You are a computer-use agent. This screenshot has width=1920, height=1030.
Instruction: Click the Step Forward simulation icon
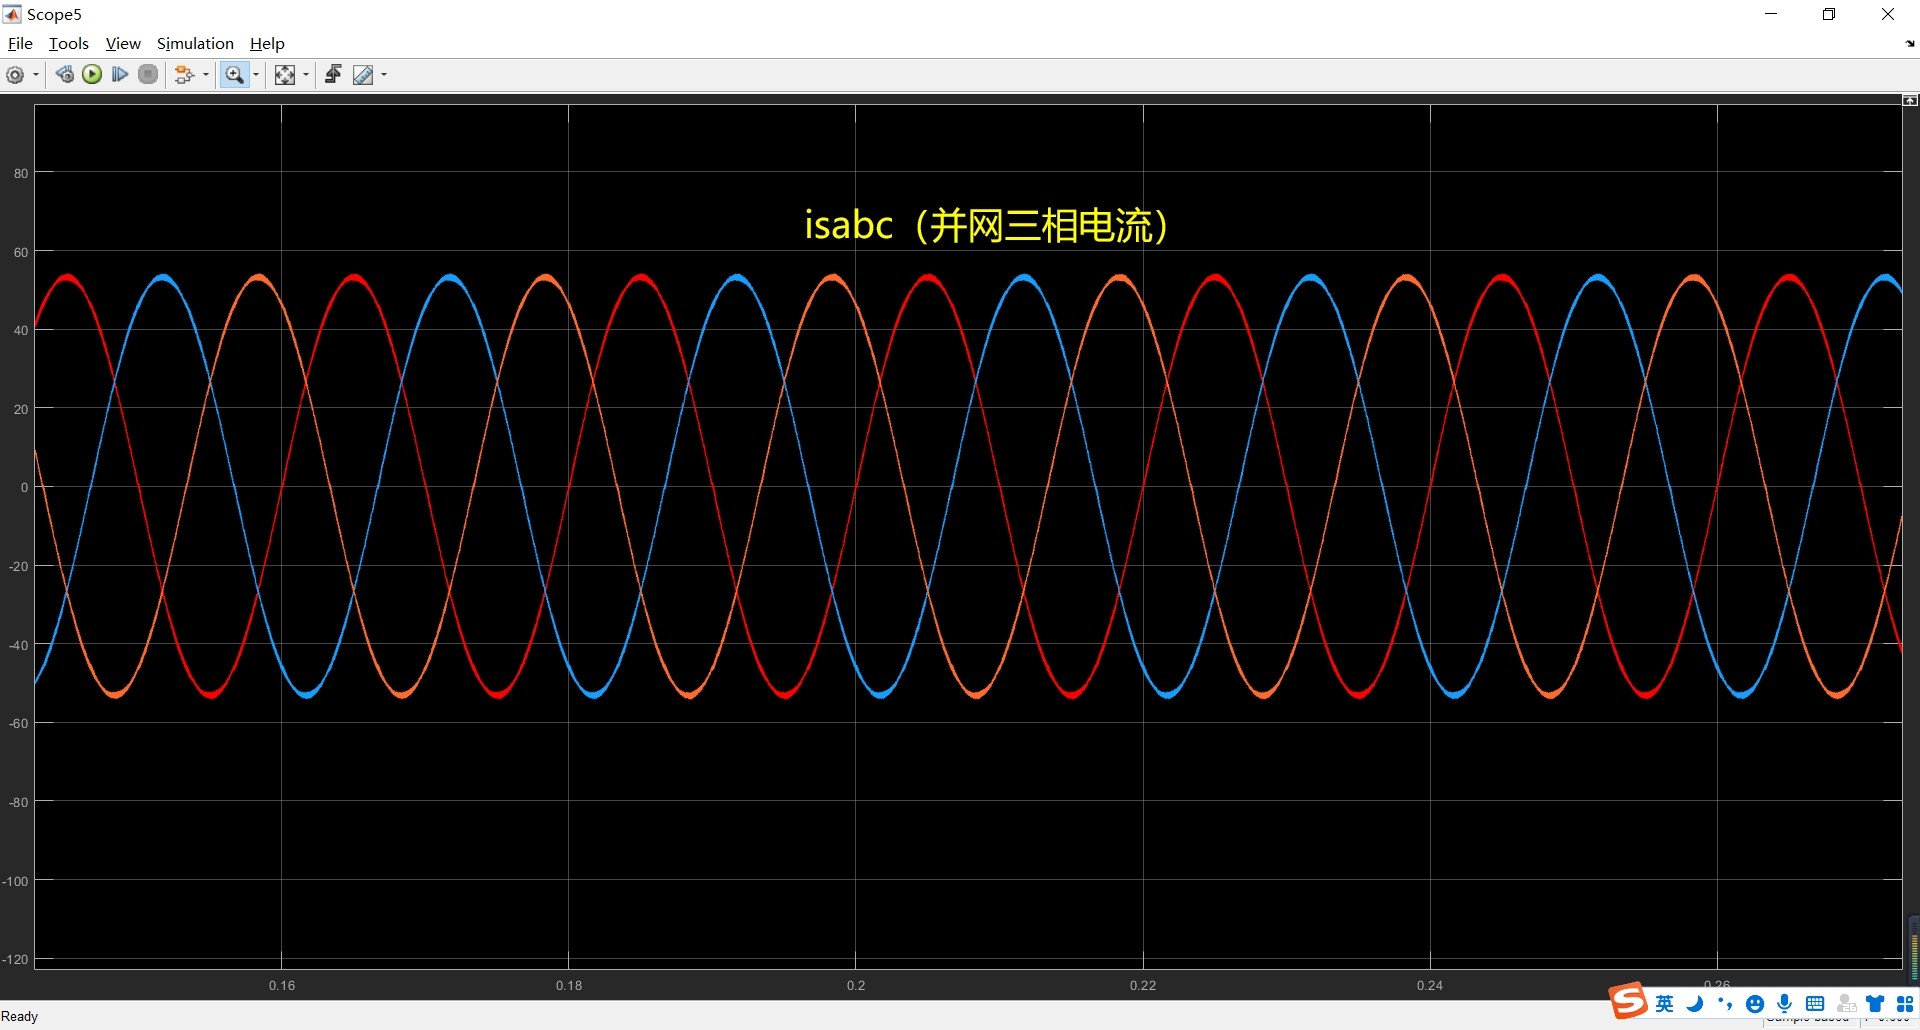point(120,75)
